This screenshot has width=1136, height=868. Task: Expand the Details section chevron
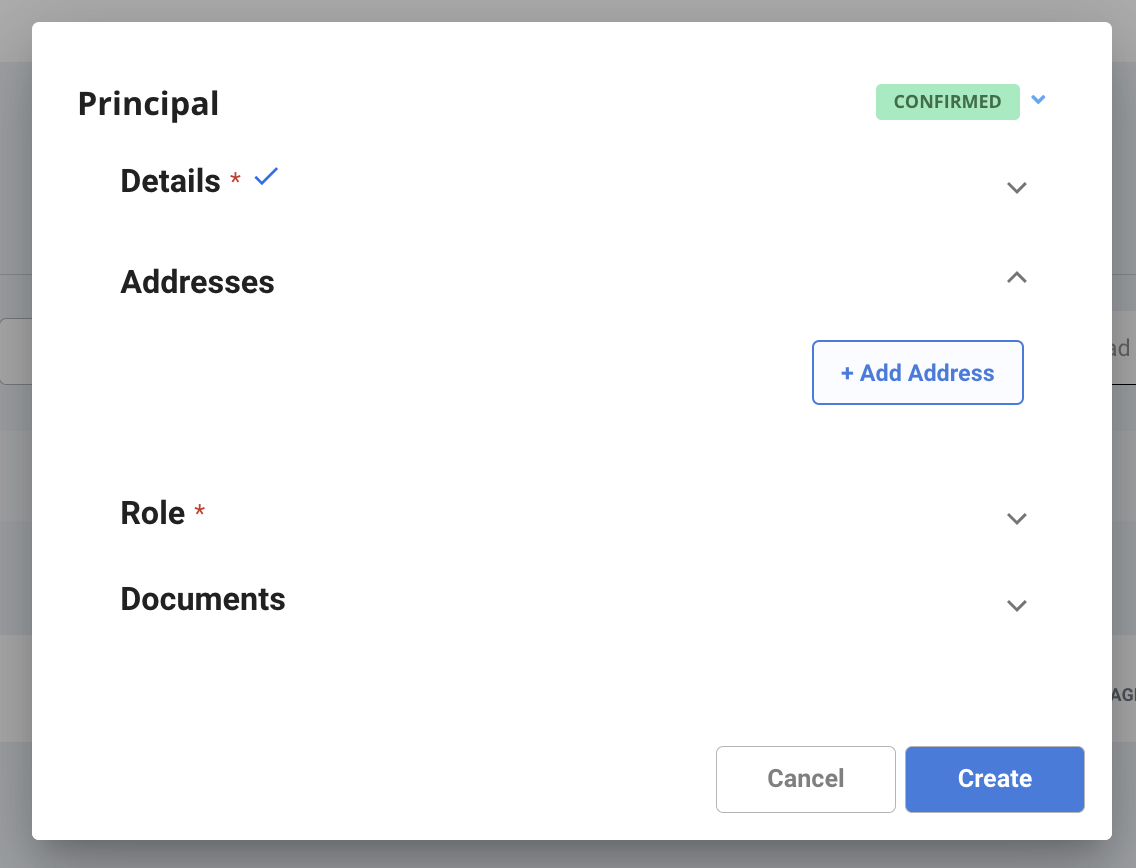1016,188
